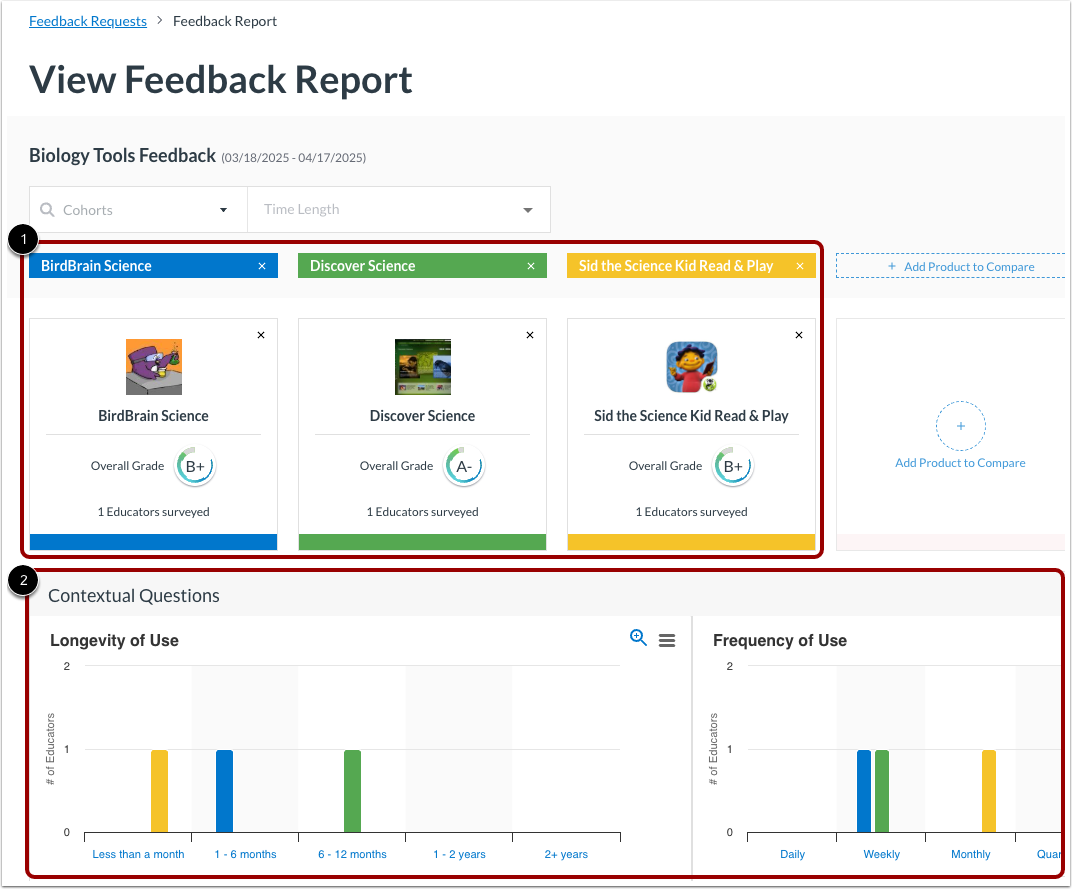Viewport: 1072px width, 889px height.
Task: Open the Longevity of Use chart menu
Action: pyautogui.click(x=667, y=640)
